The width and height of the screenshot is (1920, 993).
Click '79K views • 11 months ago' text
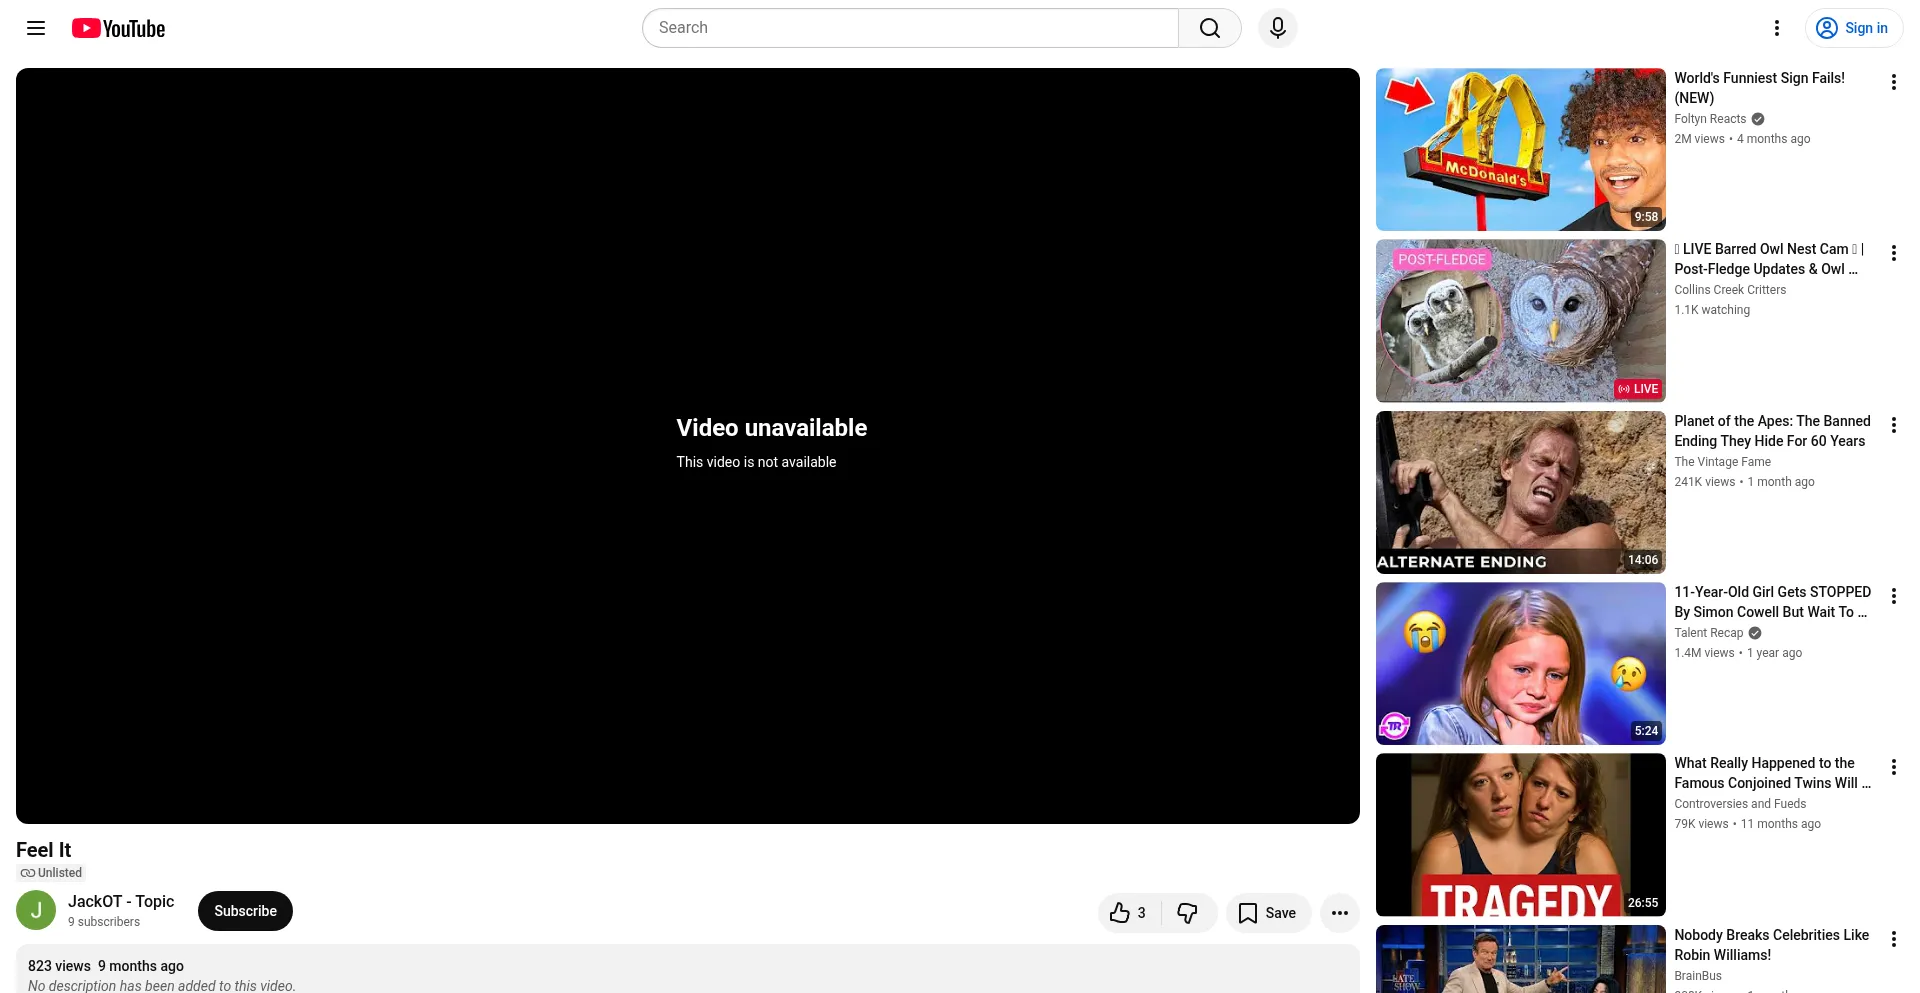point(1748,824)
